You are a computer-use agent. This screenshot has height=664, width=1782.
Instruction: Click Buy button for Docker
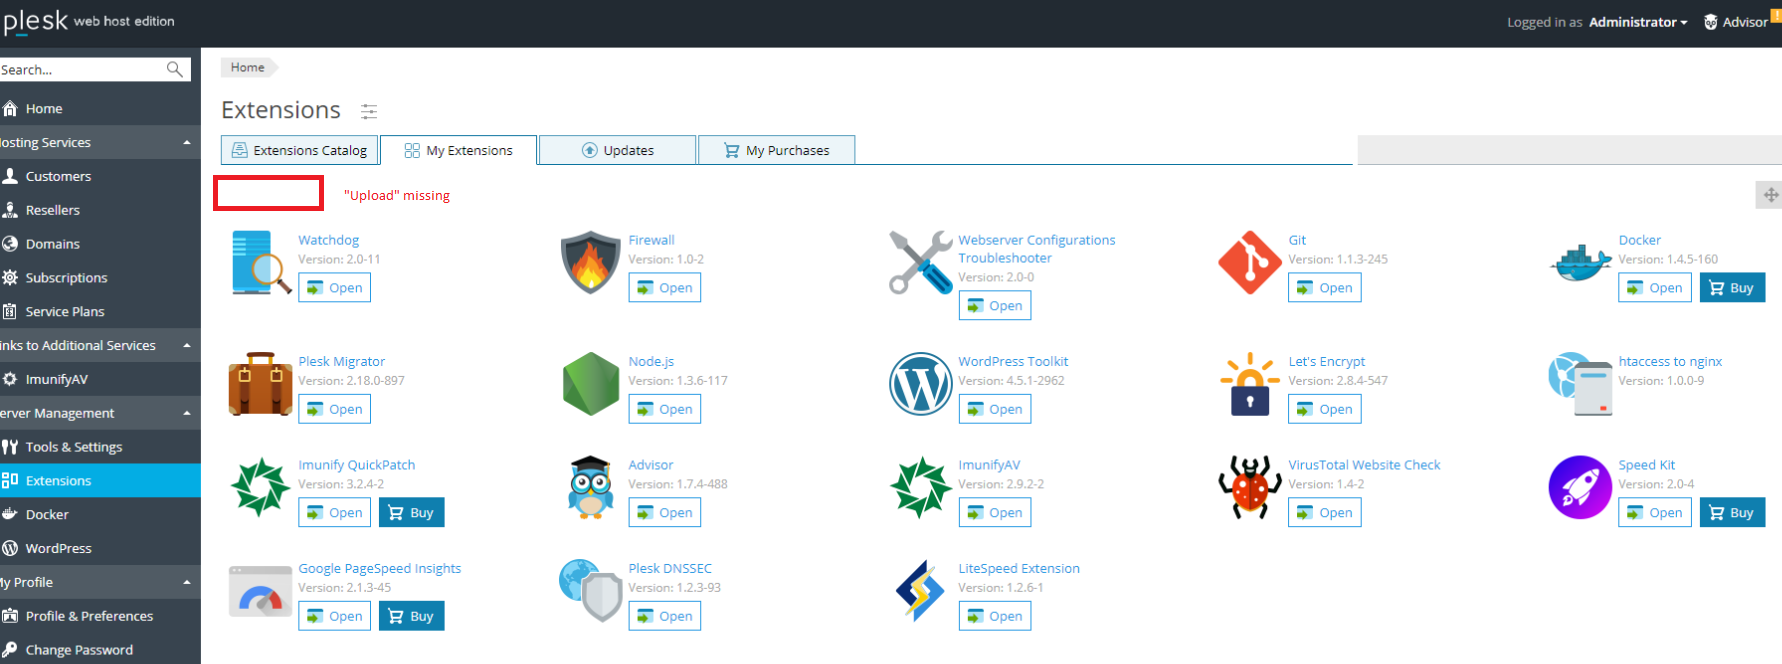click(x=1732, y=288)
